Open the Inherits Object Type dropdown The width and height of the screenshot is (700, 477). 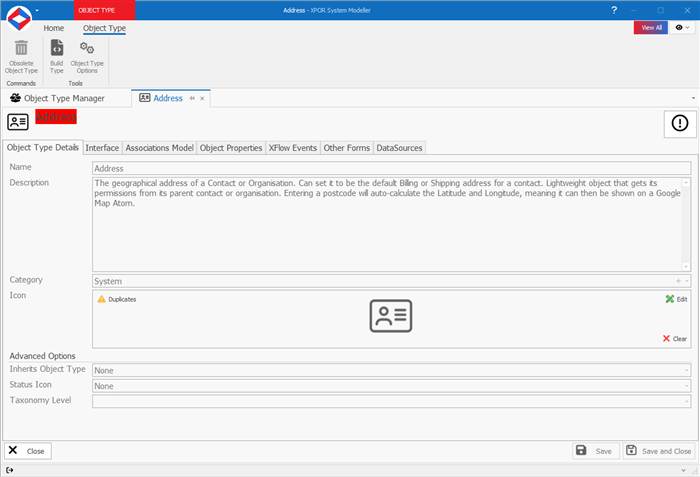coord(687,370)
